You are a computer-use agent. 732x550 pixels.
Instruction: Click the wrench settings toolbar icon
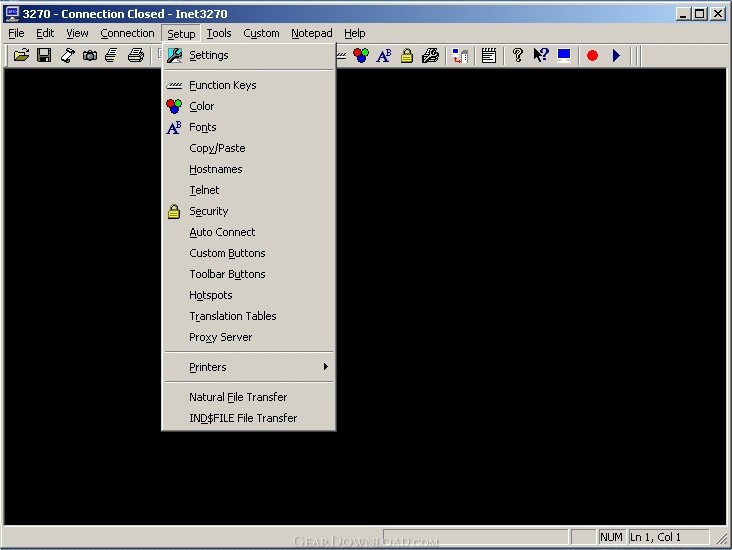tap(430, 56)
